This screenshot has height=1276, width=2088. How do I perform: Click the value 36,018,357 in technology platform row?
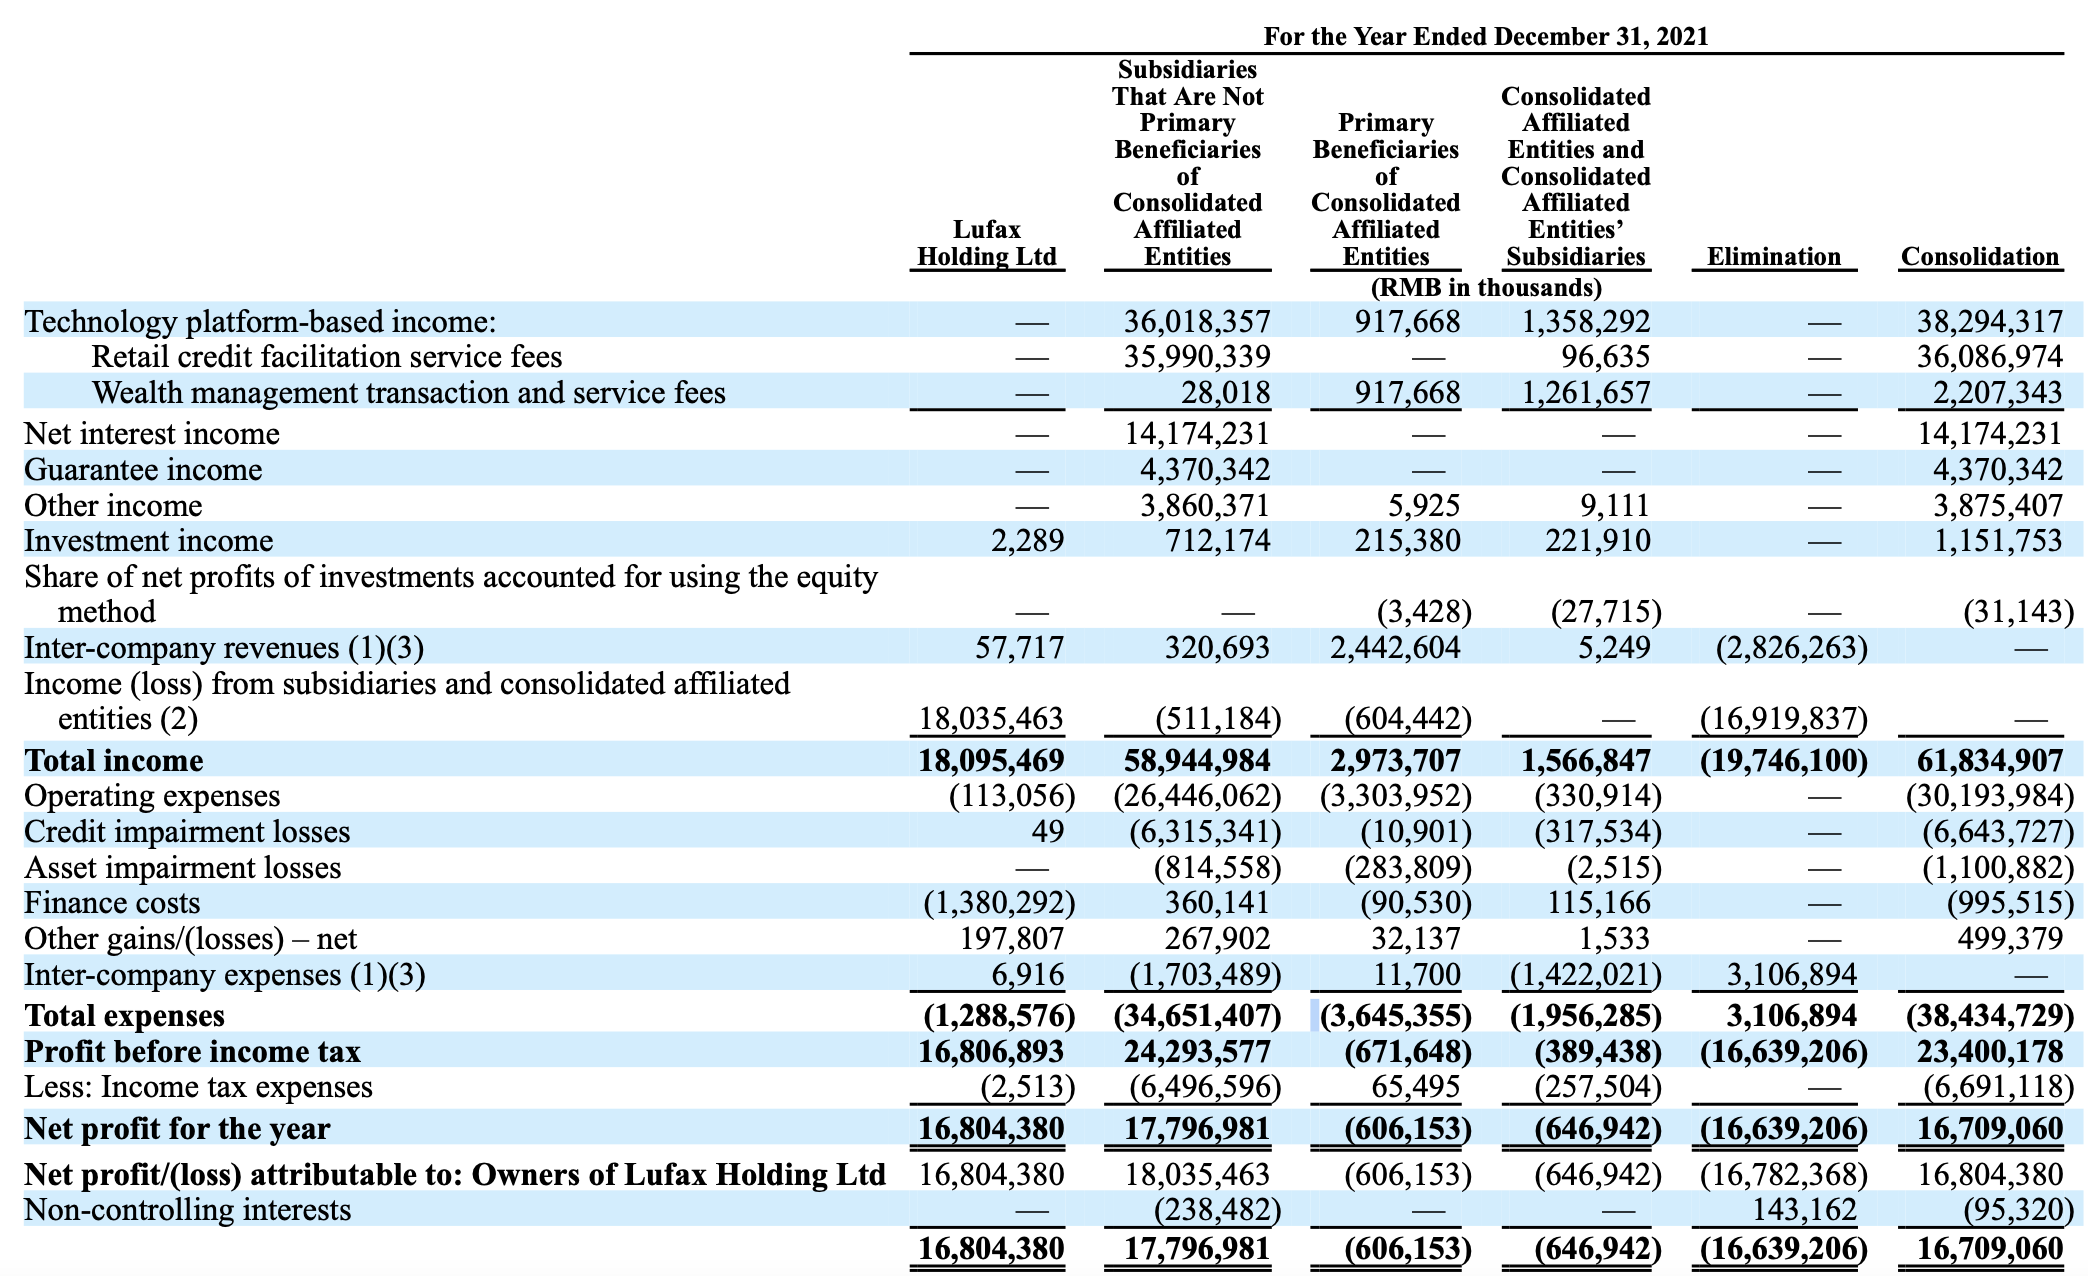(1196, 322)
